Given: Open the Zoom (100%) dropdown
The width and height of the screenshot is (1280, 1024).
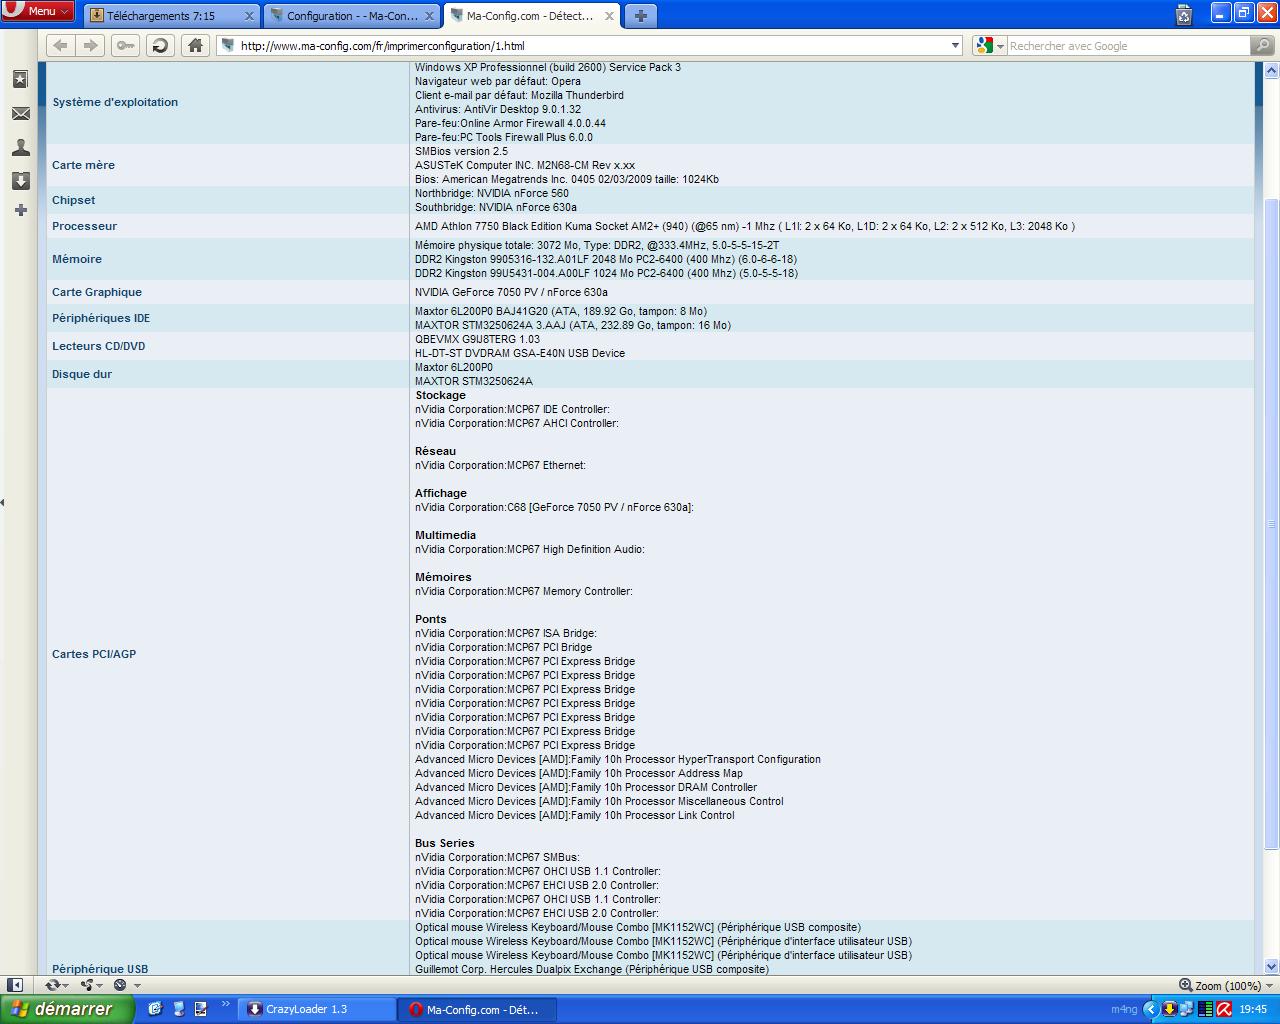Looking at the screenshot, I should [1226, 985].
